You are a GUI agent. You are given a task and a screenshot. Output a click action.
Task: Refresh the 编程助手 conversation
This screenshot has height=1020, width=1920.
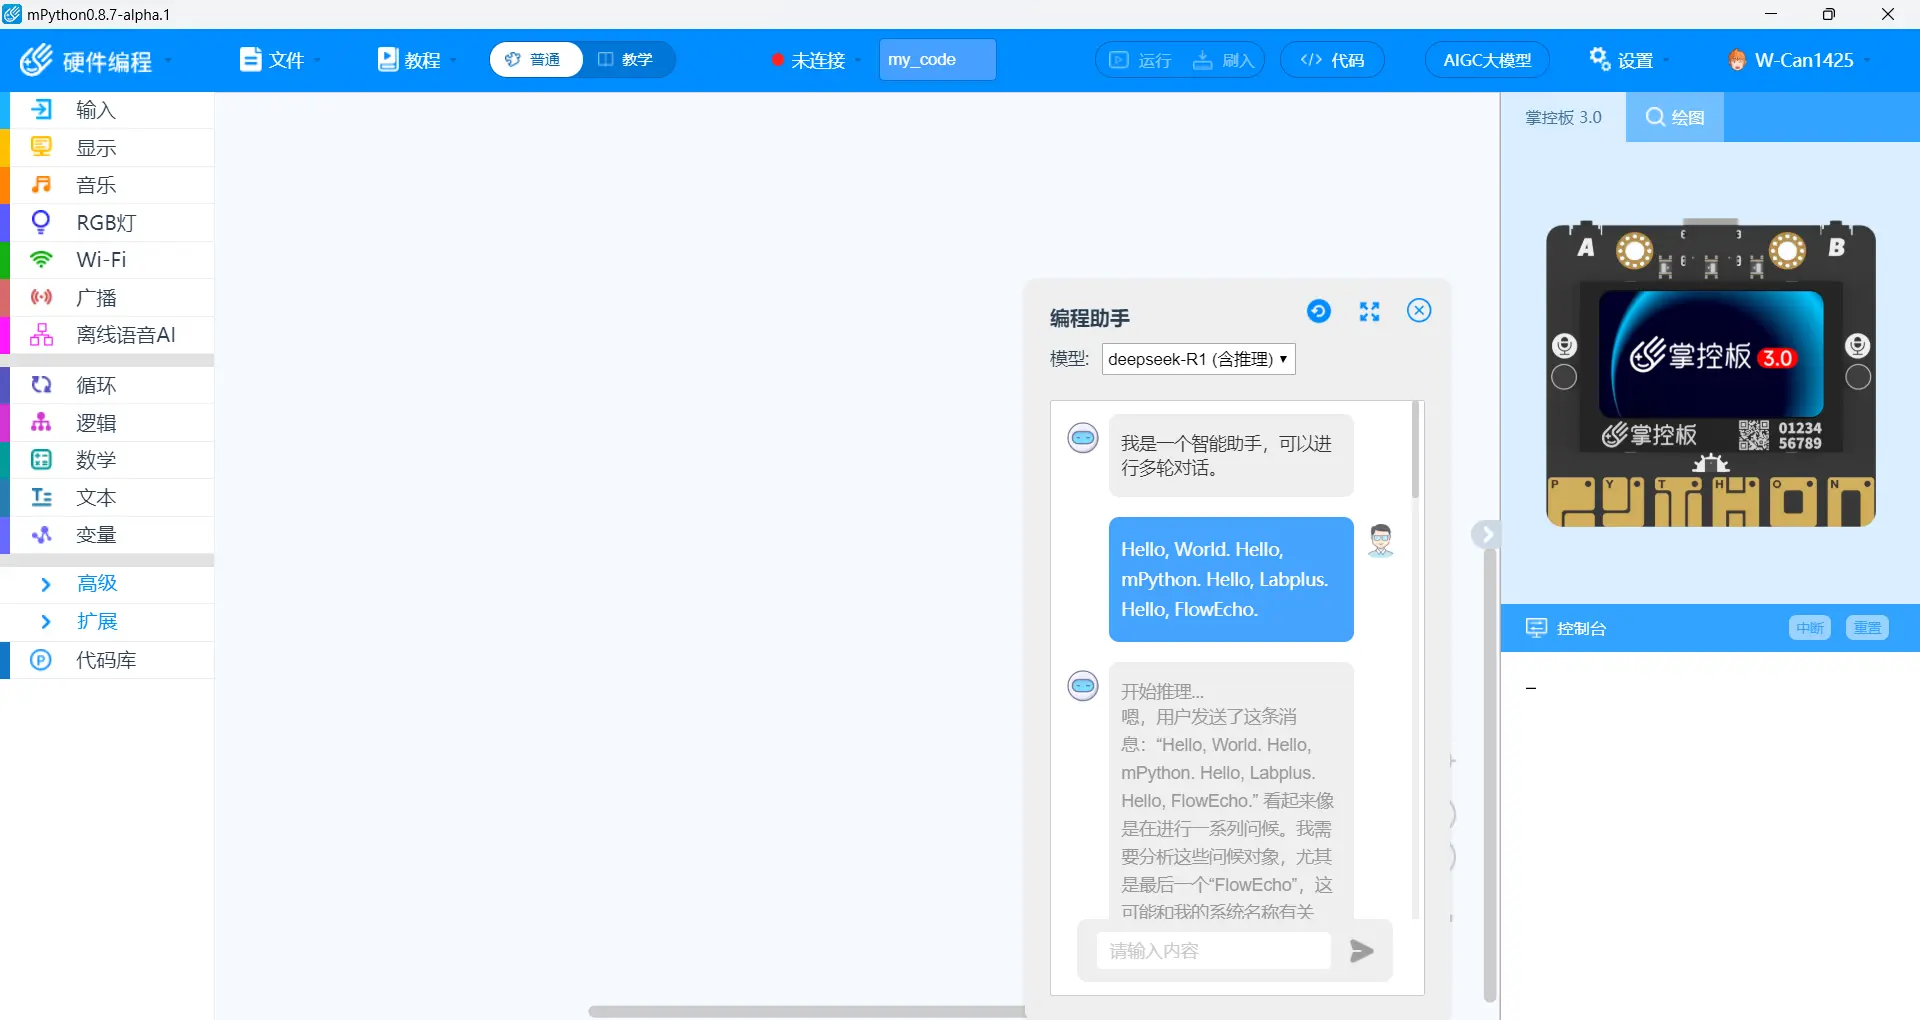click(1319, 312)
